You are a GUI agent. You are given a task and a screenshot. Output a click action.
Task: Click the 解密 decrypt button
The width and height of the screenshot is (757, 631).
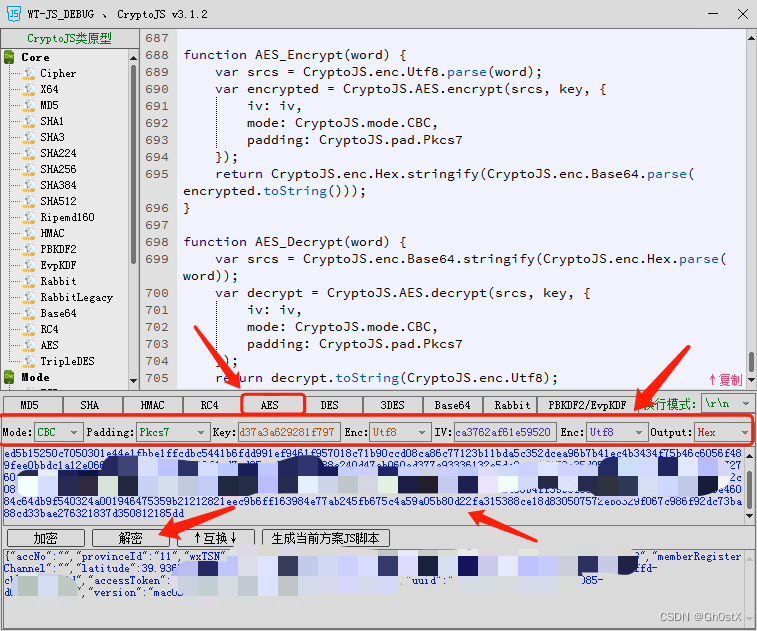pos(130,538)
